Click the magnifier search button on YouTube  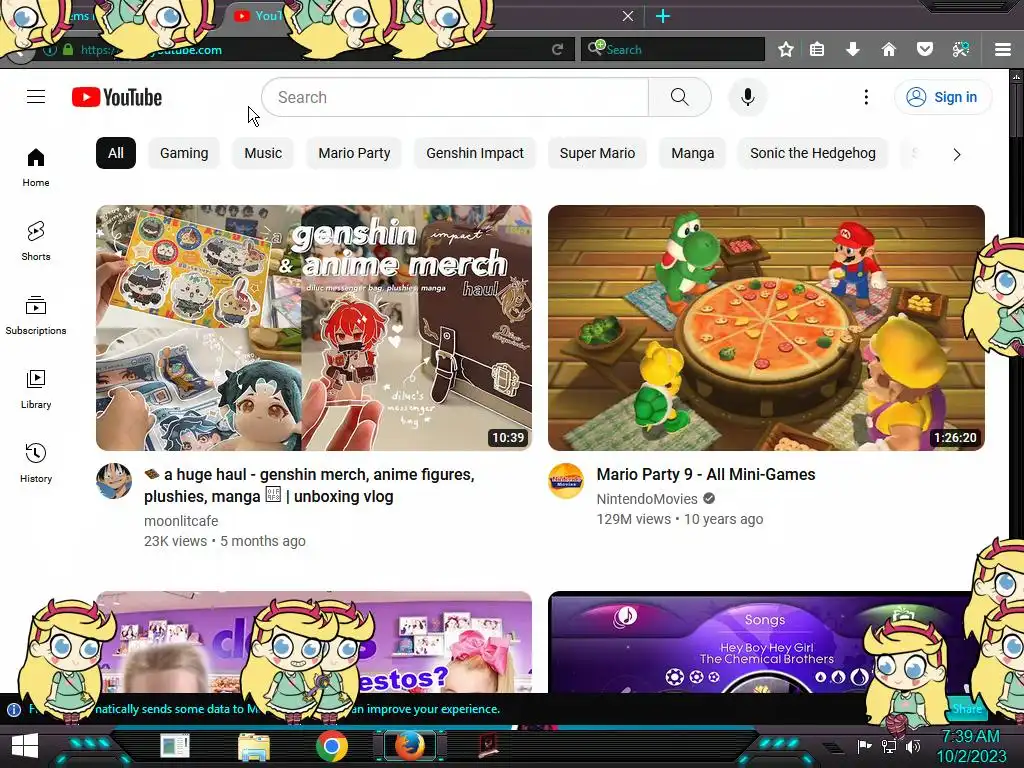tap(679, 97)
